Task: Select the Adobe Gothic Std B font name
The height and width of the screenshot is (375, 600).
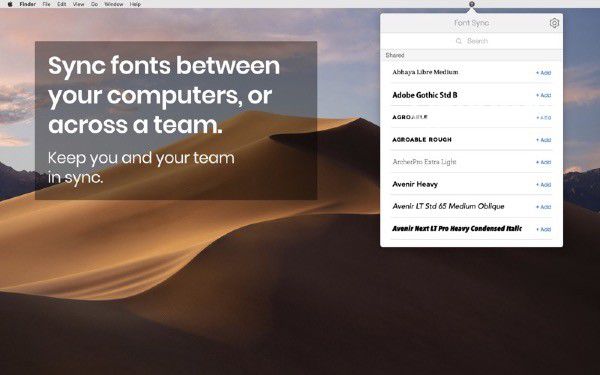Action: click(425, 95)
